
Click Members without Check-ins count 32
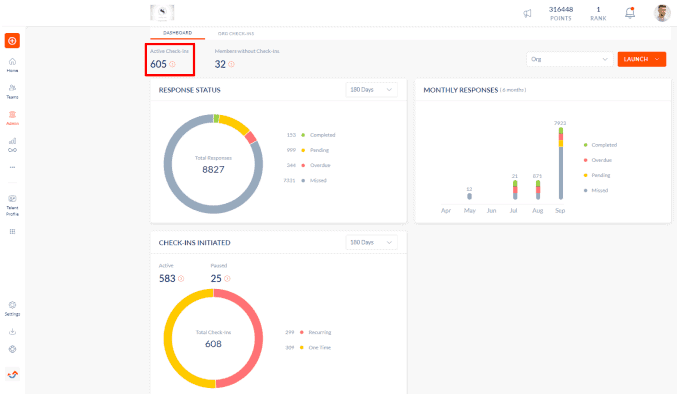tap(220, 64)
